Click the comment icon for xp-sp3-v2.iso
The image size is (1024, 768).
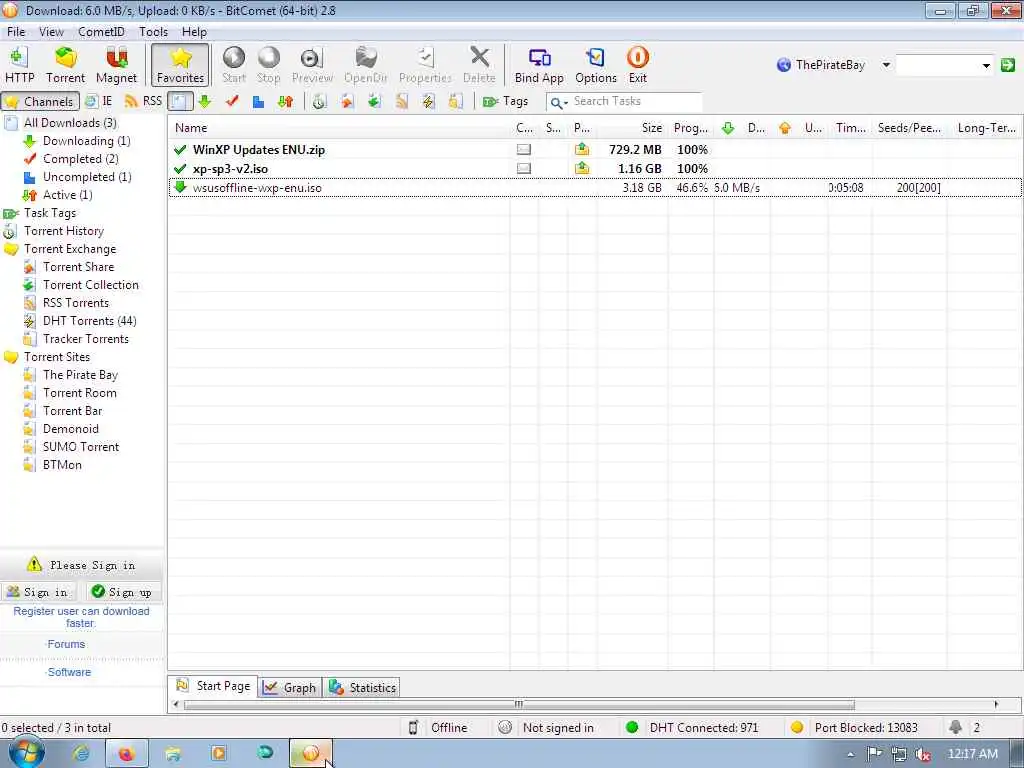pos(523,168)
